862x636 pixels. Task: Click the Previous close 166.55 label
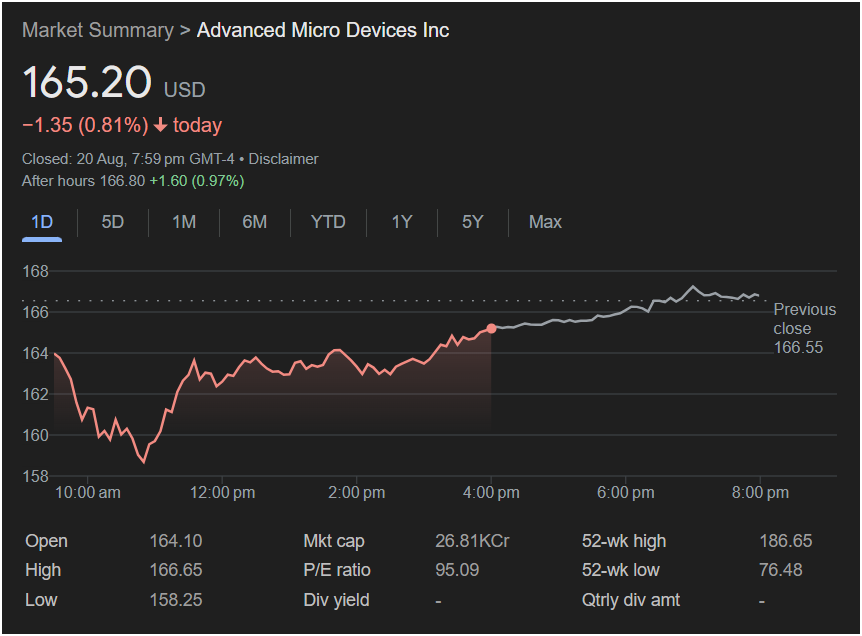click(x=804, y=328)
